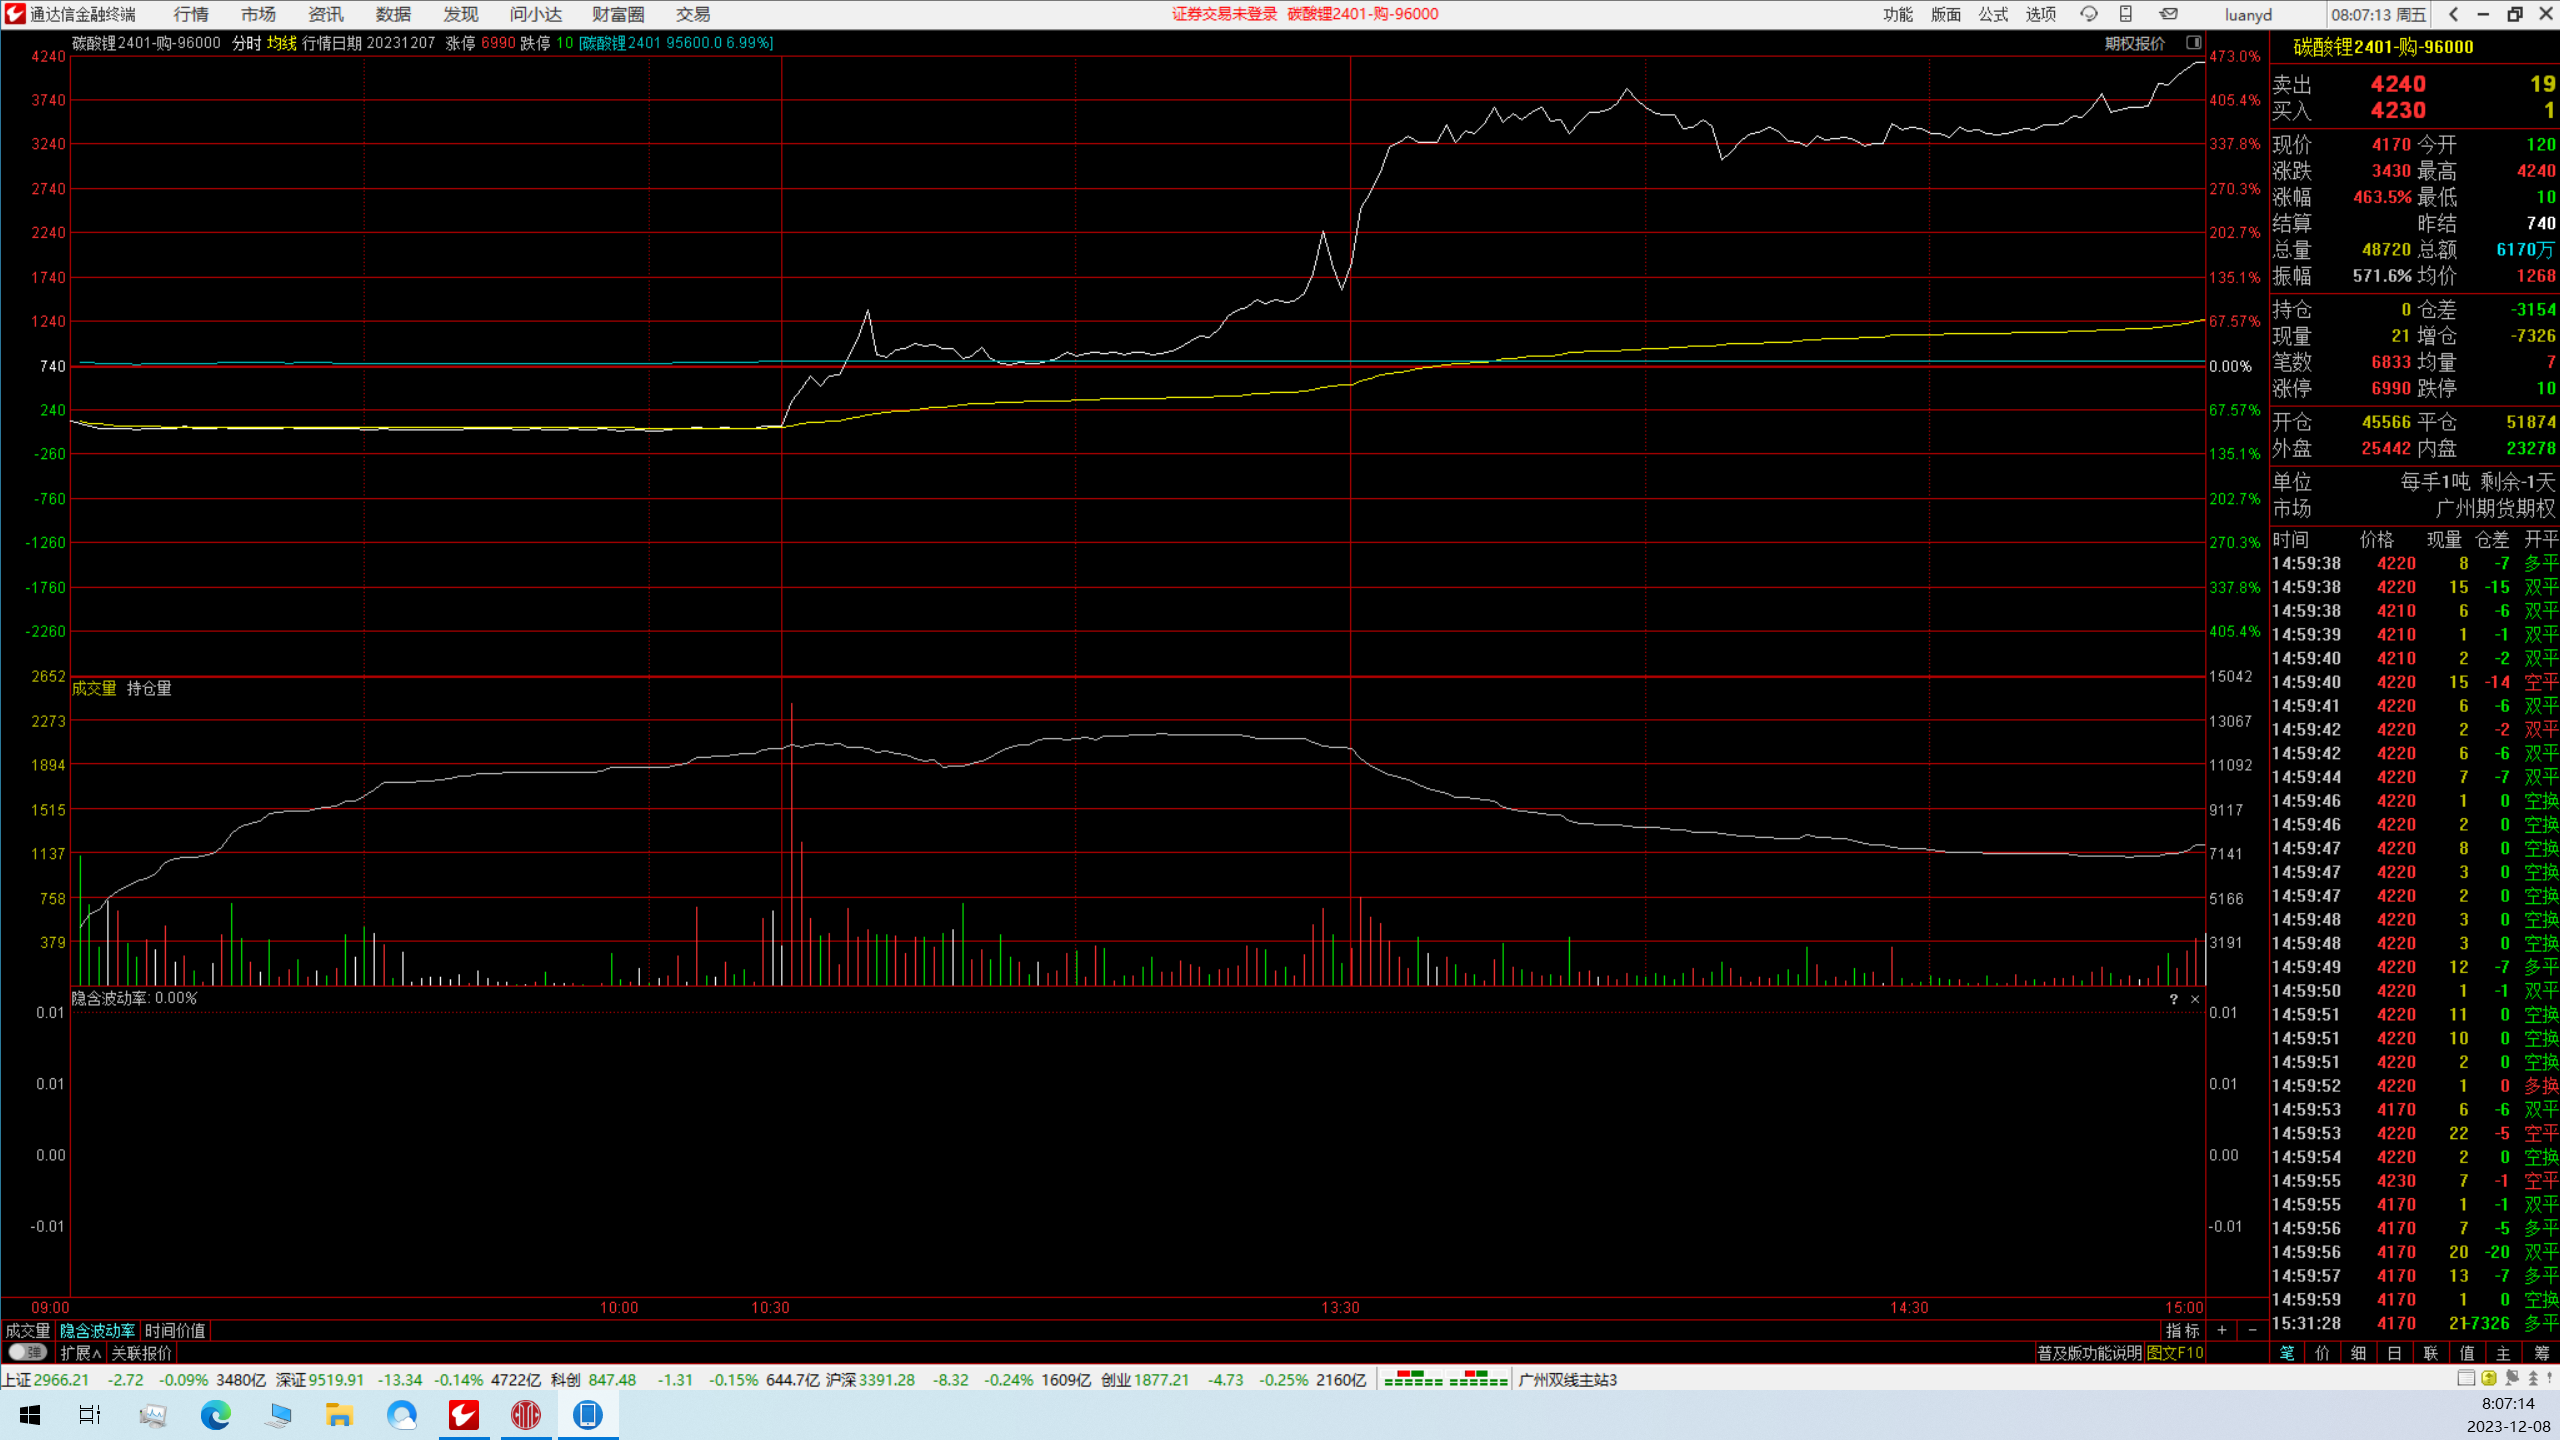This screenshot has width=2560, height=1440.
Task: Toggle the 弹 popup switch
Action: [27, 1352]
